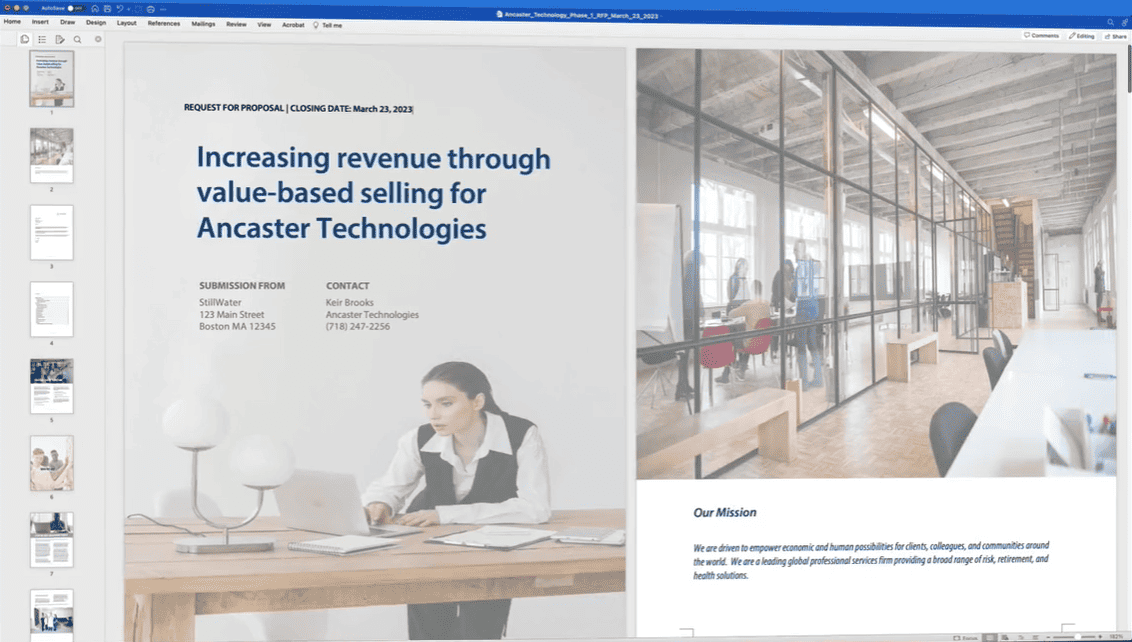Open the View ribbon tab

[264, 25]
